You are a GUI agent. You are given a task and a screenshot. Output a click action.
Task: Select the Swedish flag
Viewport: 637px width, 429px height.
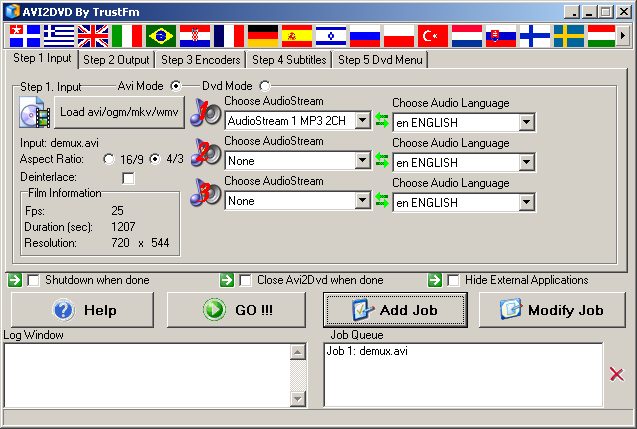569,36
